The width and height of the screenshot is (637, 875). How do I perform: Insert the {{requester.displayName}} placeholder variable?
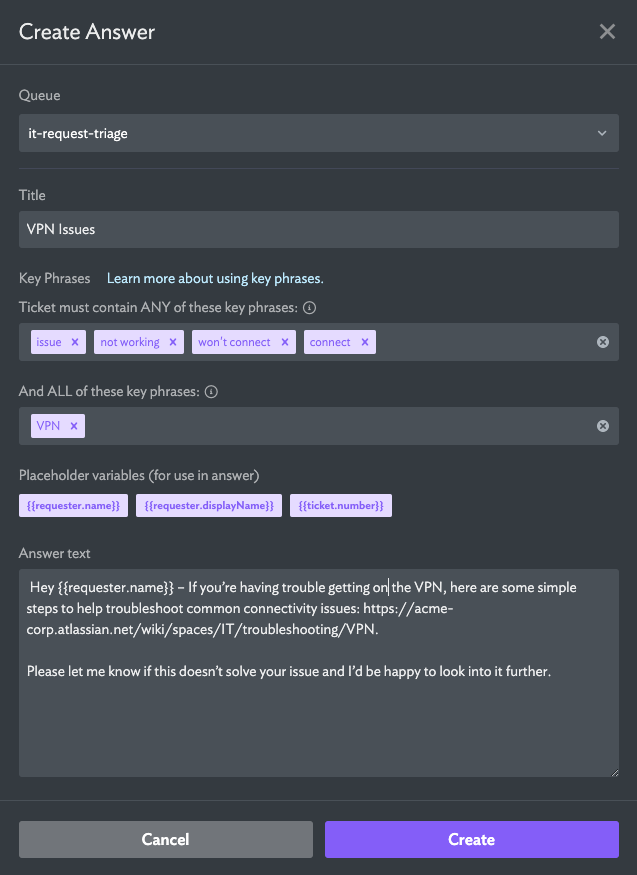209,505
